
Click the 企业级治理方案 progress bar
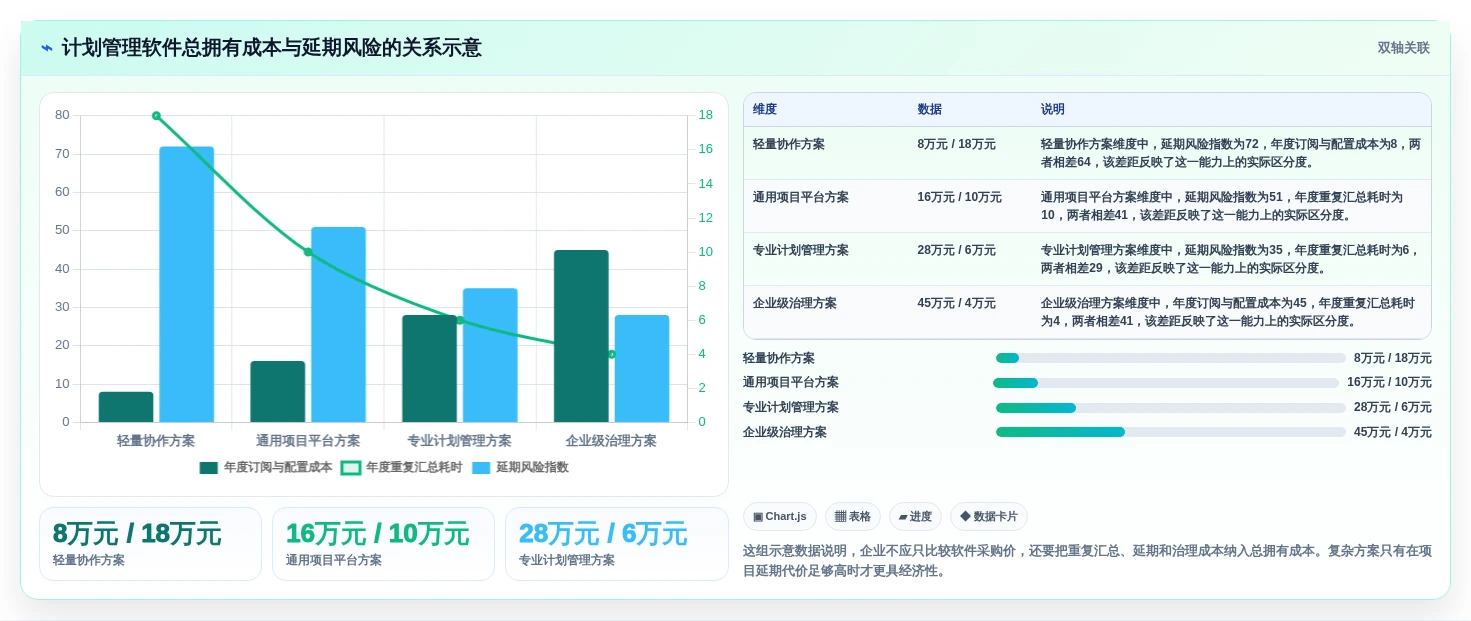tap(1171, 432)
